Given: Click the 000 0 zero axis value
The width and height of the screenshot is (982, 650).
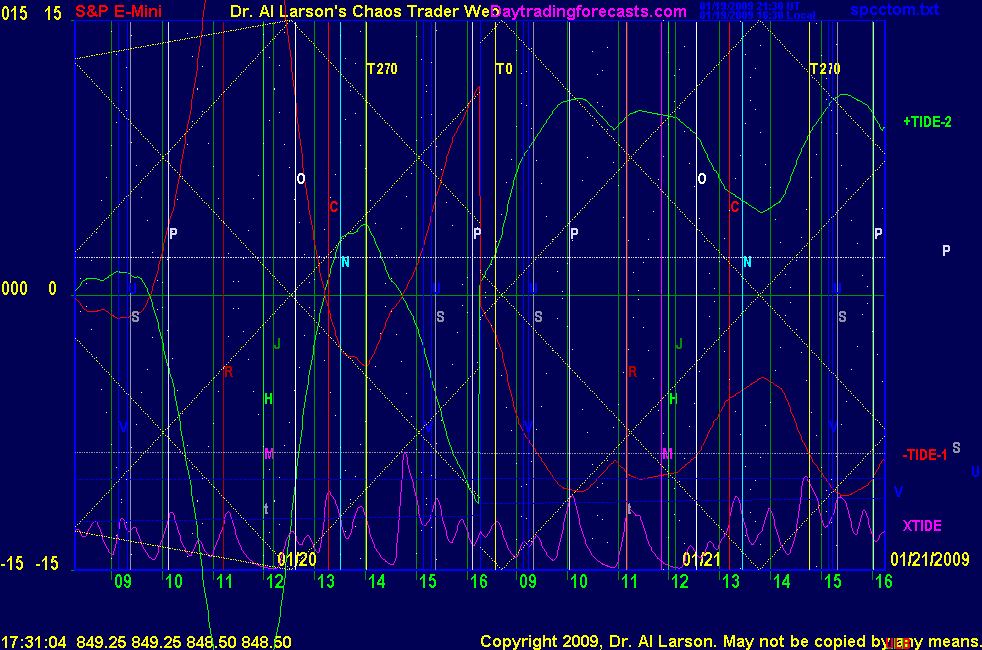Looking at the screenshot, I should pyautogui.click(x=29, y=289).
